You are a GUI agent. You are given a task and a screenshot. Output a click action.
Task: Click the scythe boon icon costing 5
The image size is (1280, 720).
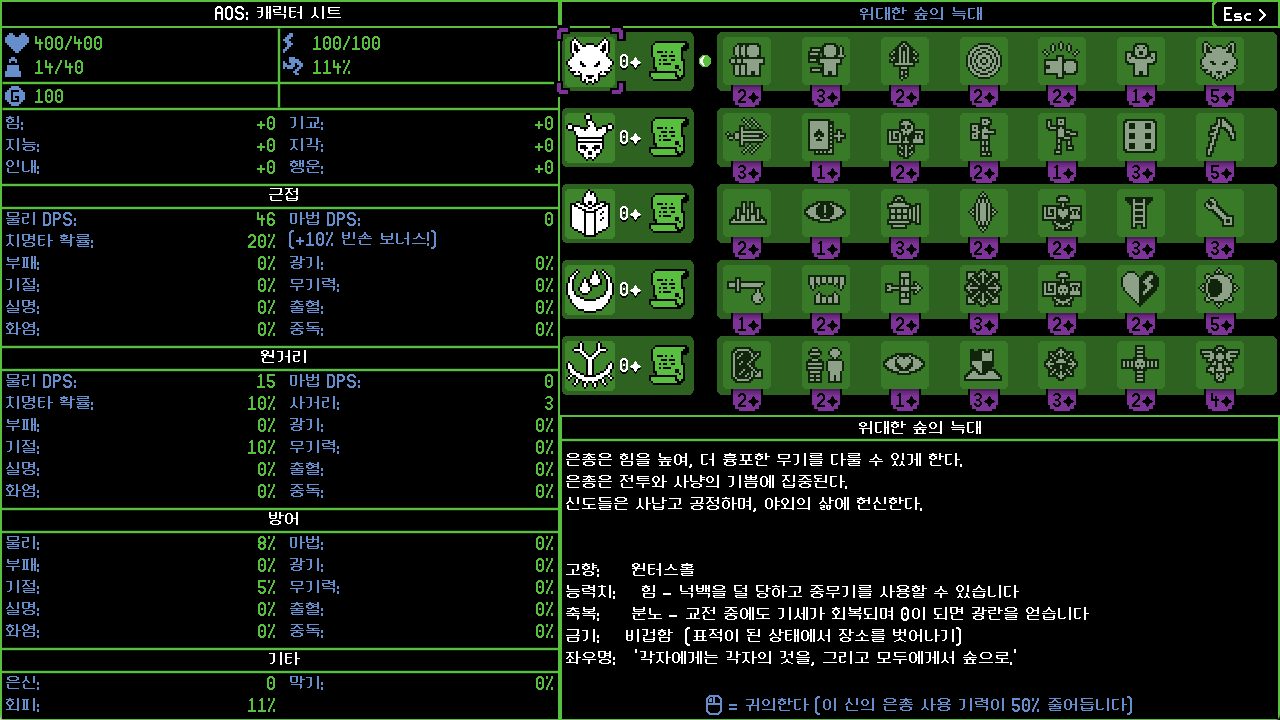[x=1221, y=137]
